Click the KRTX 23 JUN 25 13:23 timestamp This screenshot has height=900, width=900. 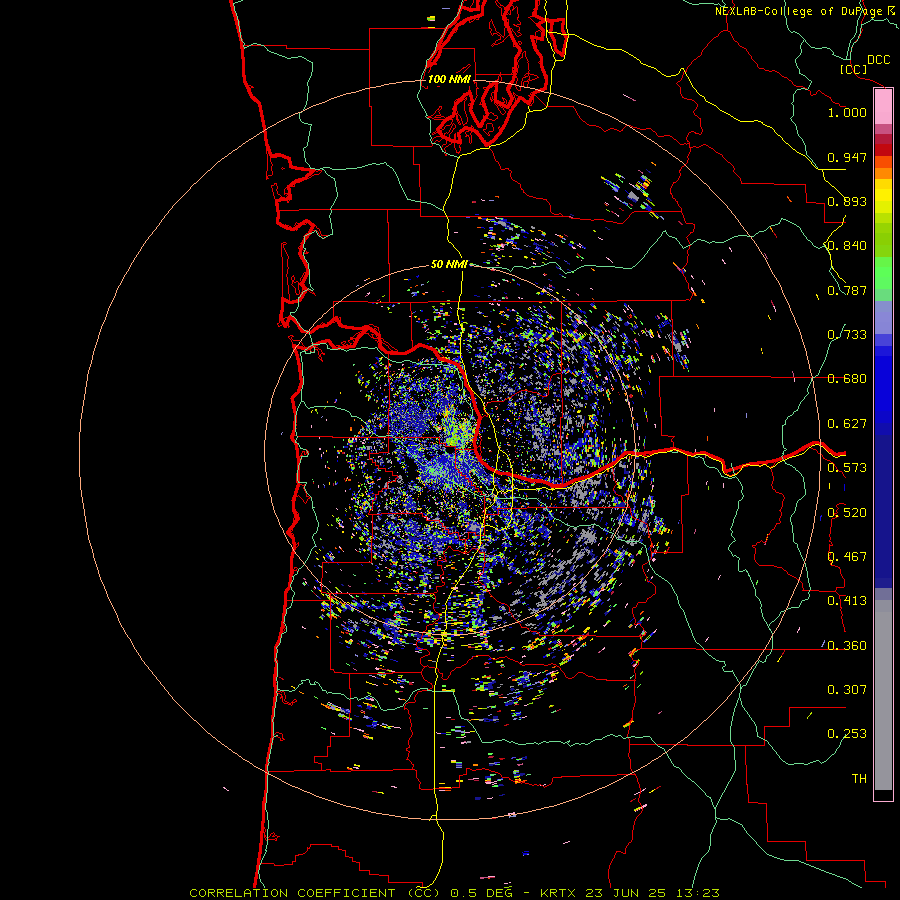(x=630, y=893)
